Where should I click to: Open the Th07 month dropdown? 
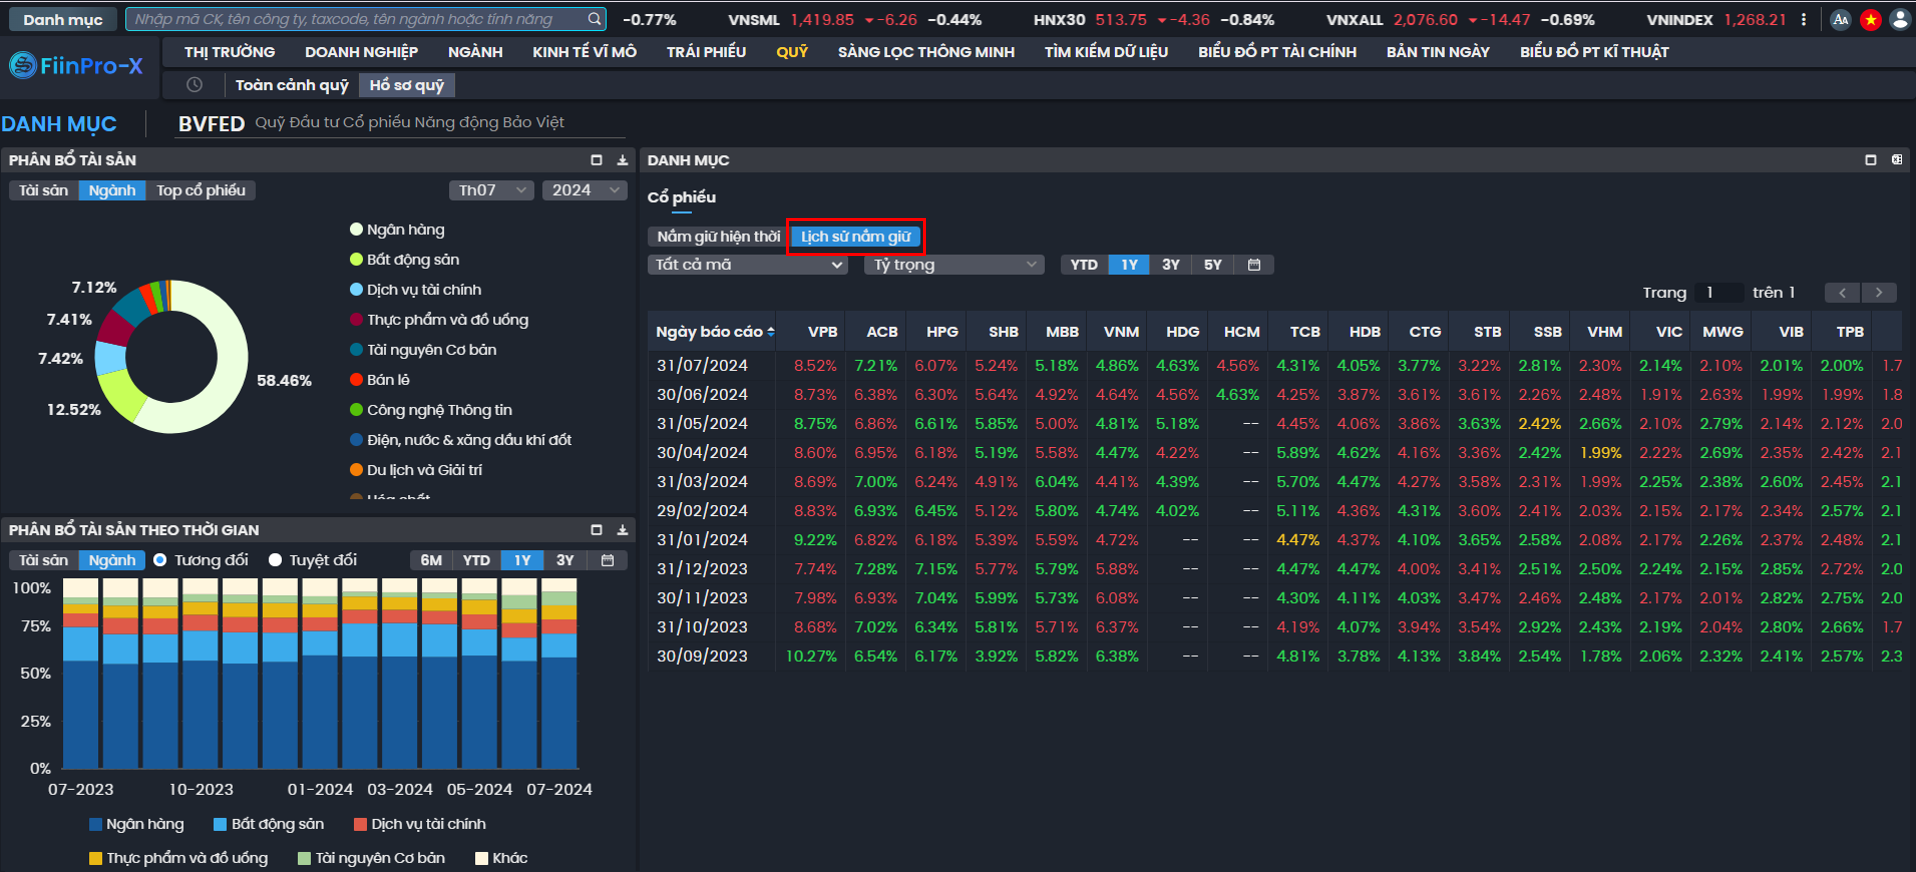(490, 190)
